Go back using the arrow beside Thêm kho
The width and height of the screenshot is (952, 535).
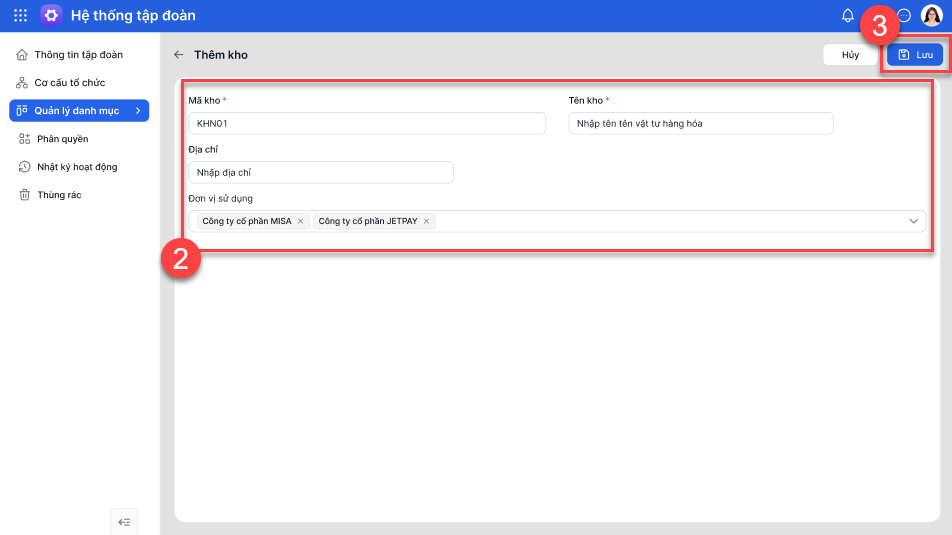(179, 55)
